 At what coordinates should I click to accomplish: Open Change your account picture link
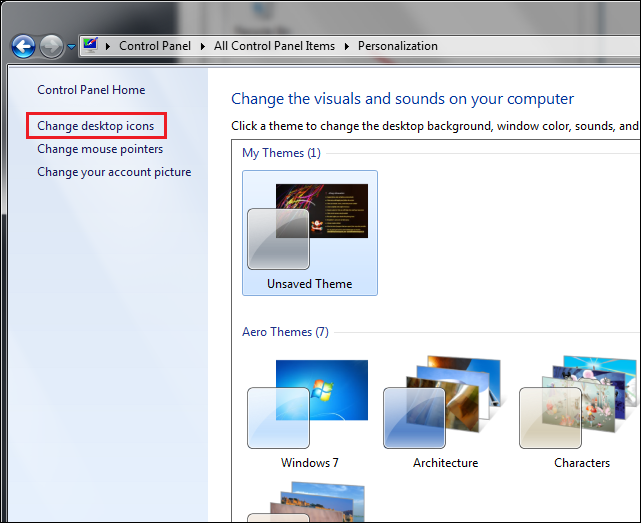pyautogui.click(x=114, y=172)
